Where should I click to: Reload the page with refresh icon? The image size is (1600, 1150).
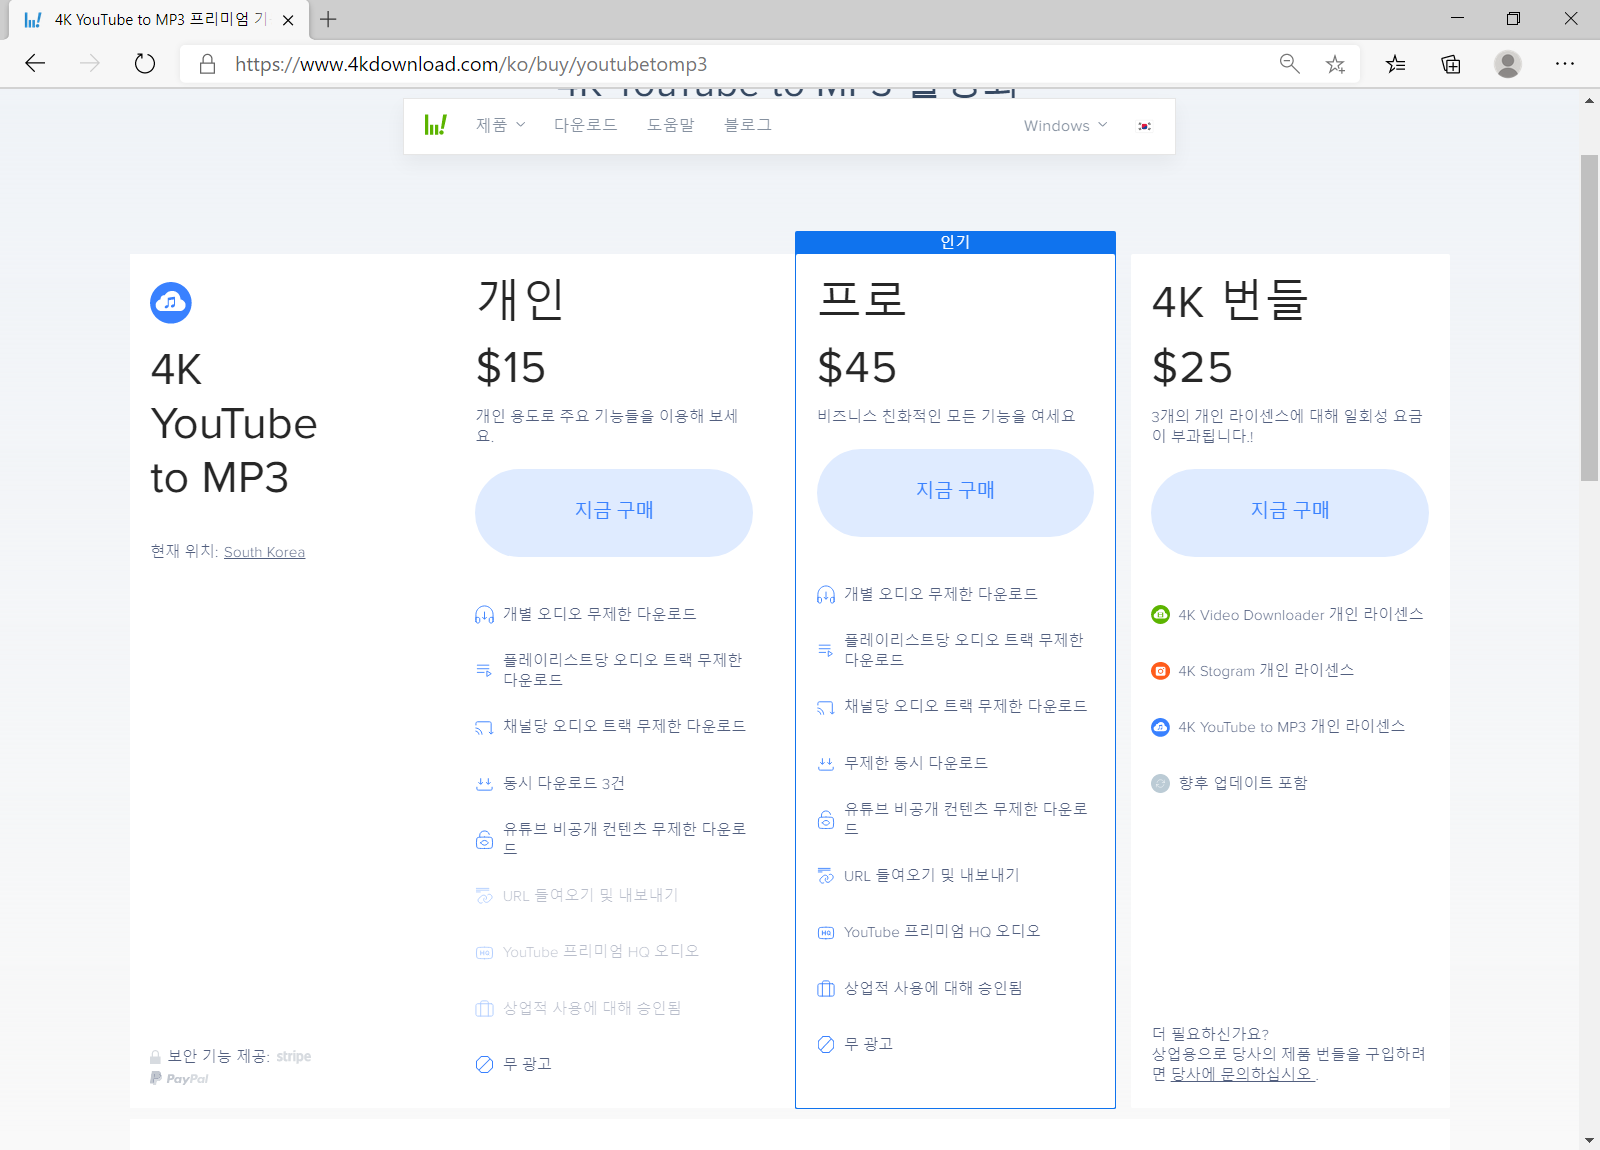tap(145, 64)
